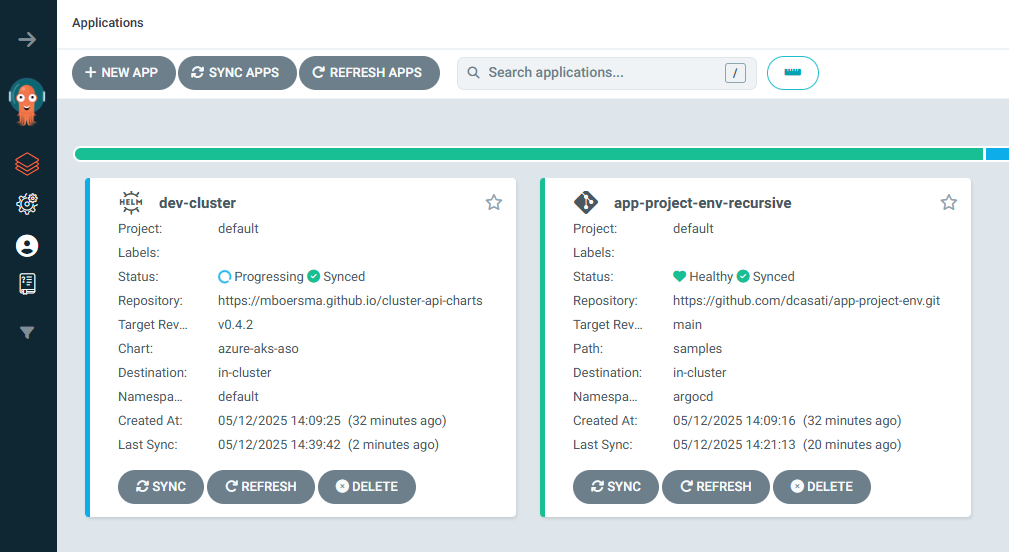Refresh the dev-cluster application

click(261, 487)
